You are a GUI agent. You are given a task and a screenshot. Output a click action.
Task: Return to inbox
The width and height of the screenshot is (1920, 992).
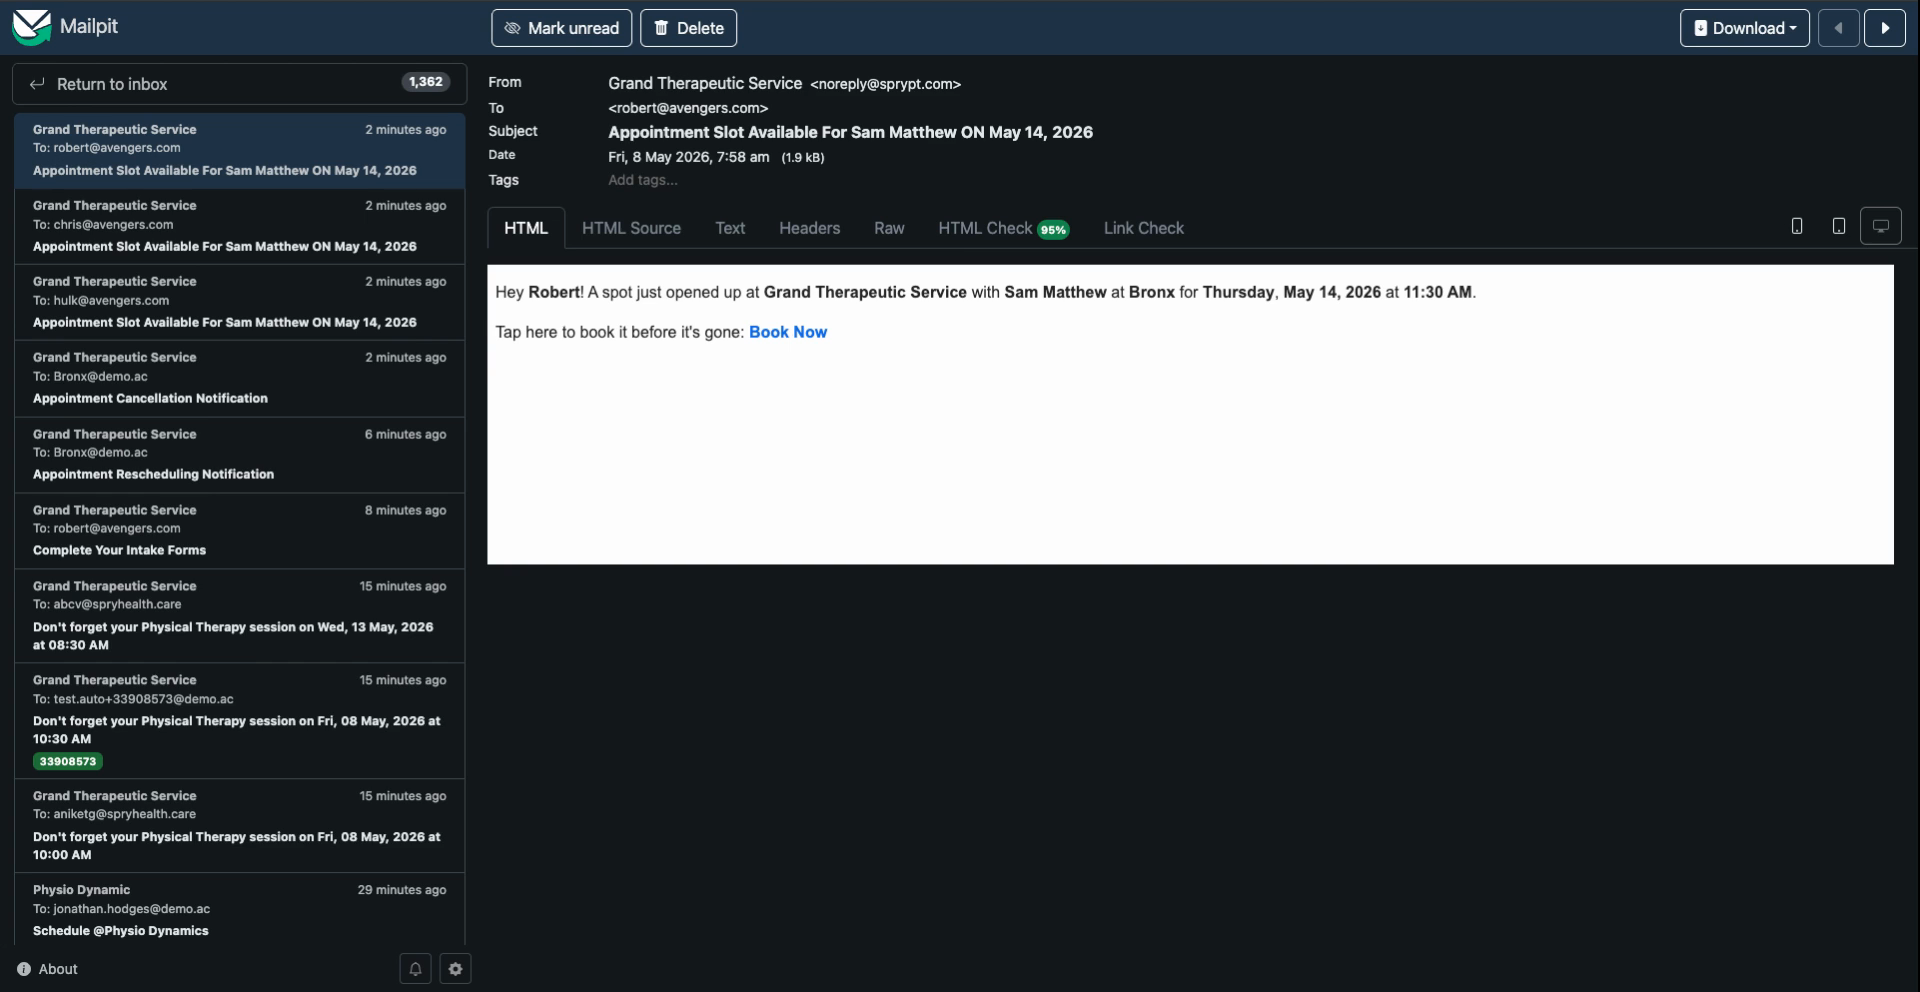[x=239, y=84]
